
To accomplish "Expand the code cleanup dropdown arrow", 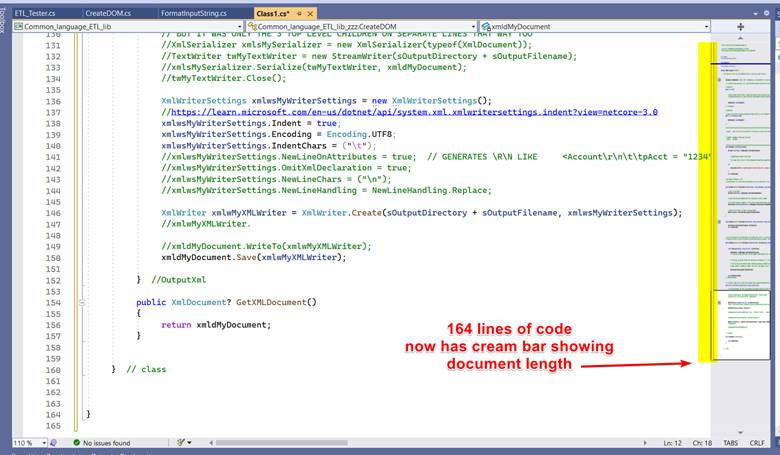I will pyautogui.click(x=190, y=443).
